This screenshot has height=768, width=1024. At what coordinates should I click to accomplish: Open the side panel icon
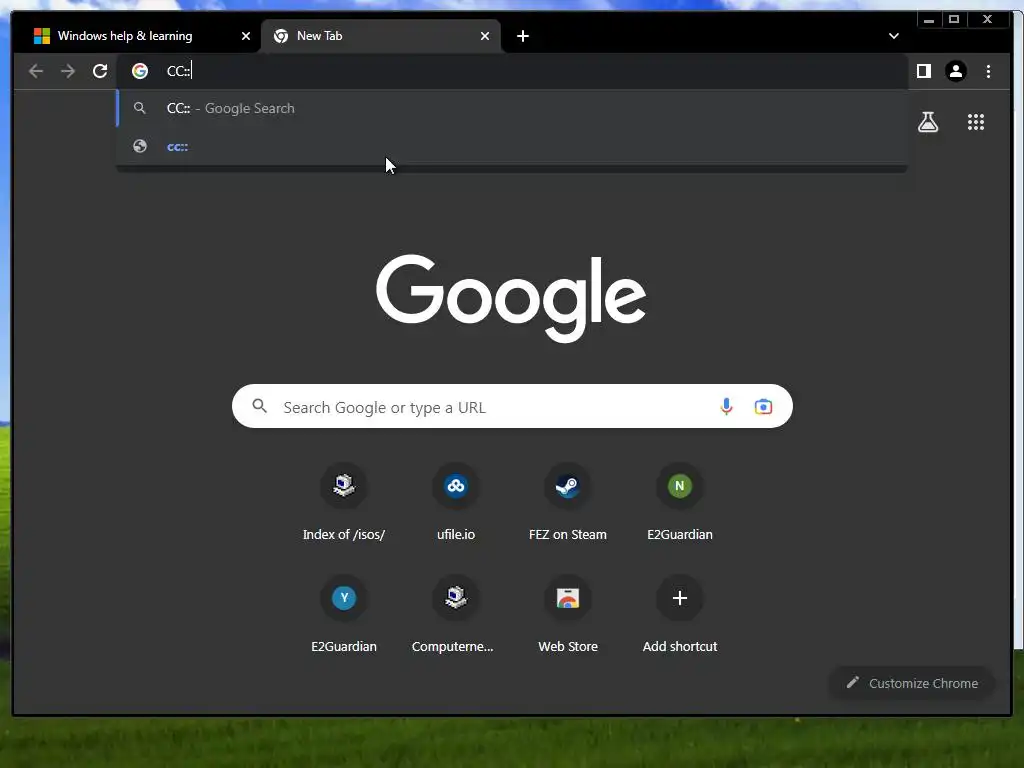pyautogui.click(x=923, y=71)
